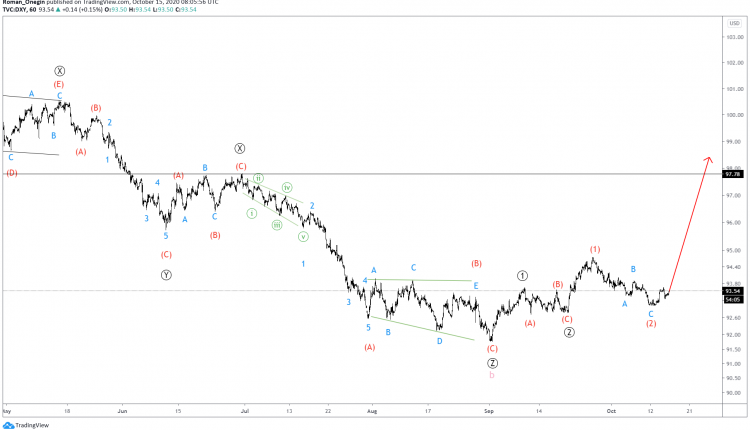Click the circled X label above red (E)
The image size is (750, 430).
click(x=59, y=71)
